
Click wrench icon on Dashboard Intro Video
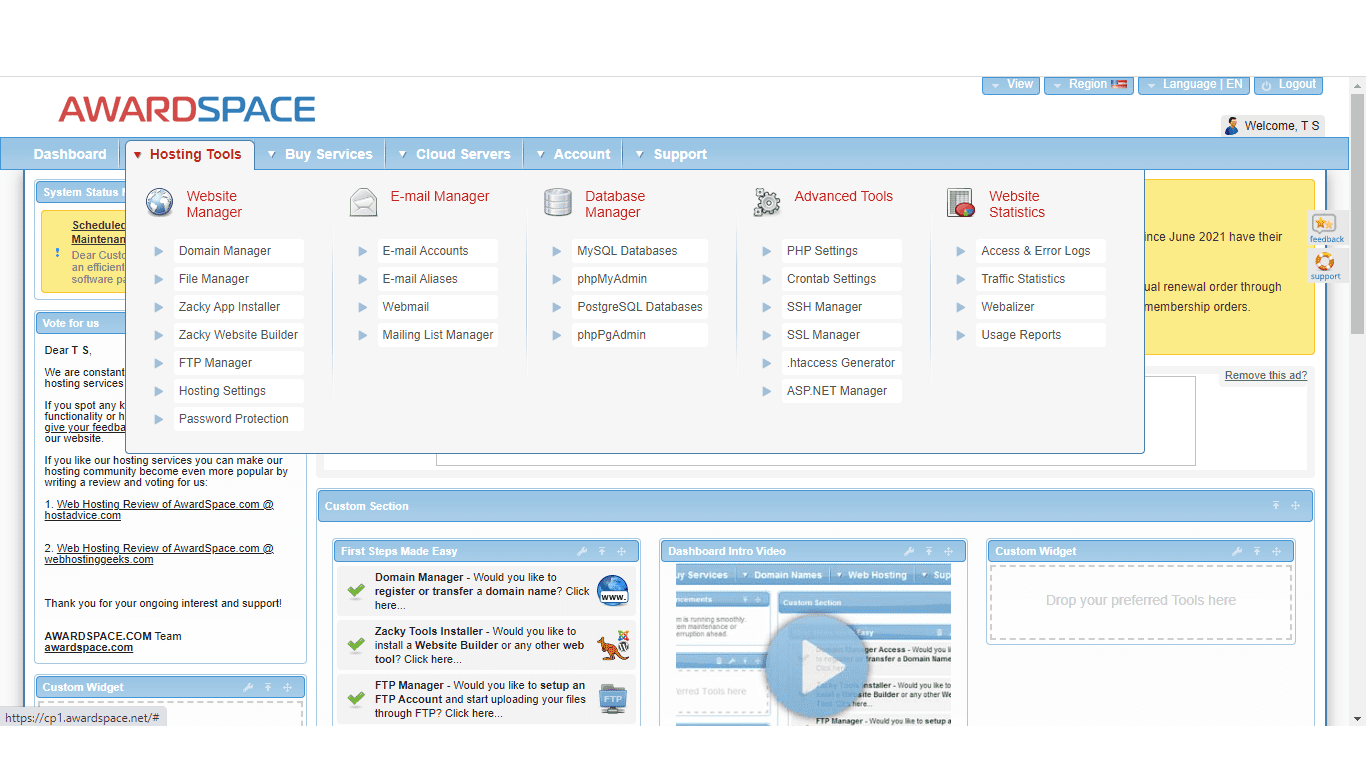click(909, 552)
